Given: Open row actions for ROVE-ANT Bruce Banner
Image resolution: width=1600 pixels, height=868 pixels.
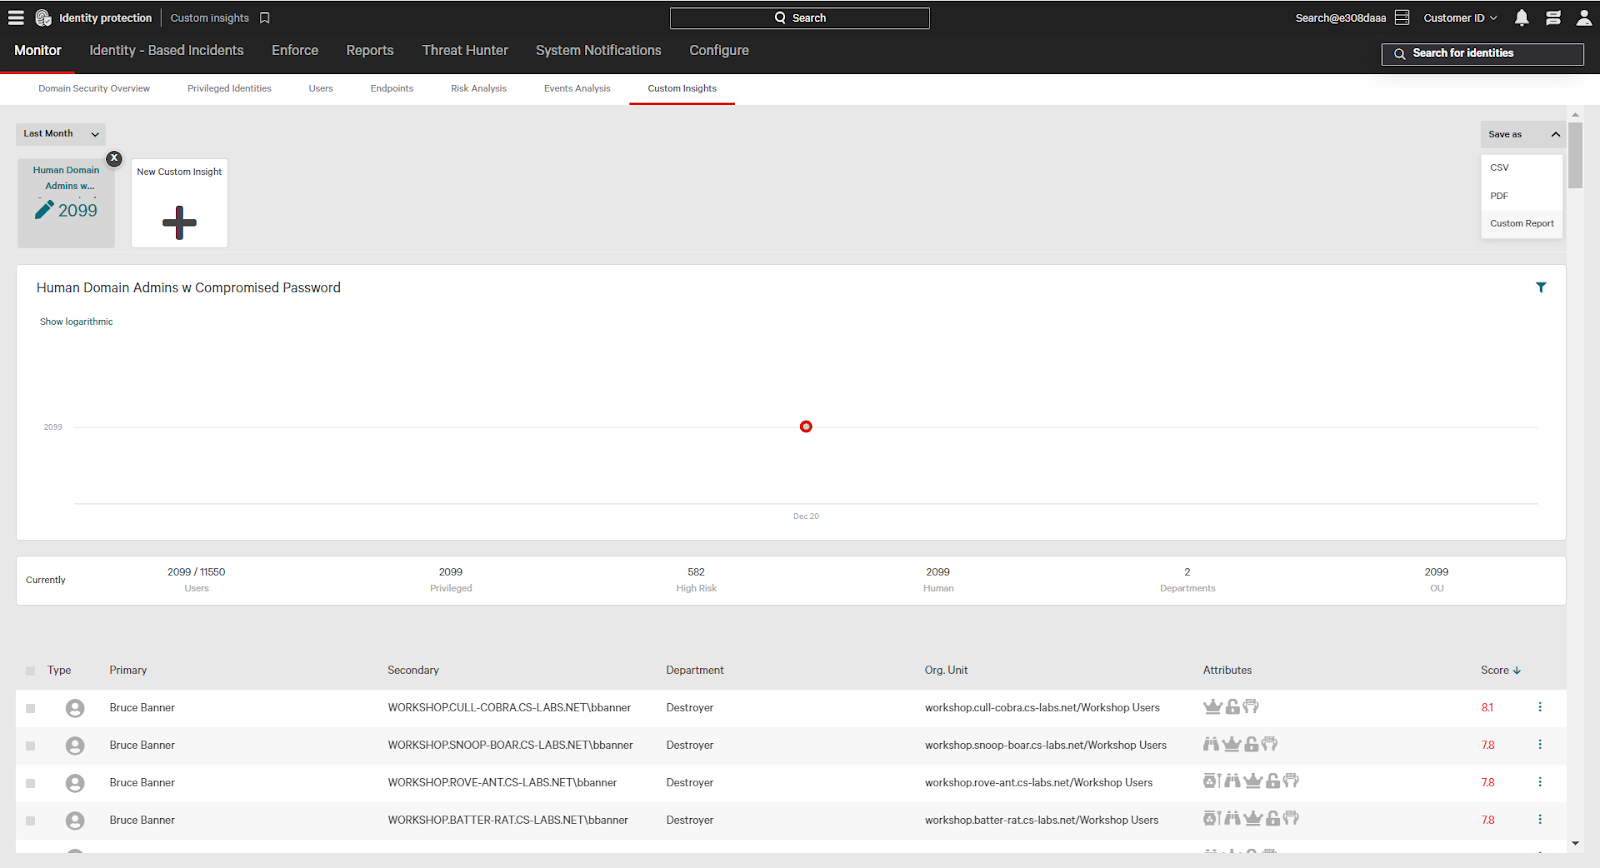Looking at the screenshot, I should (x=1540, y=782).
